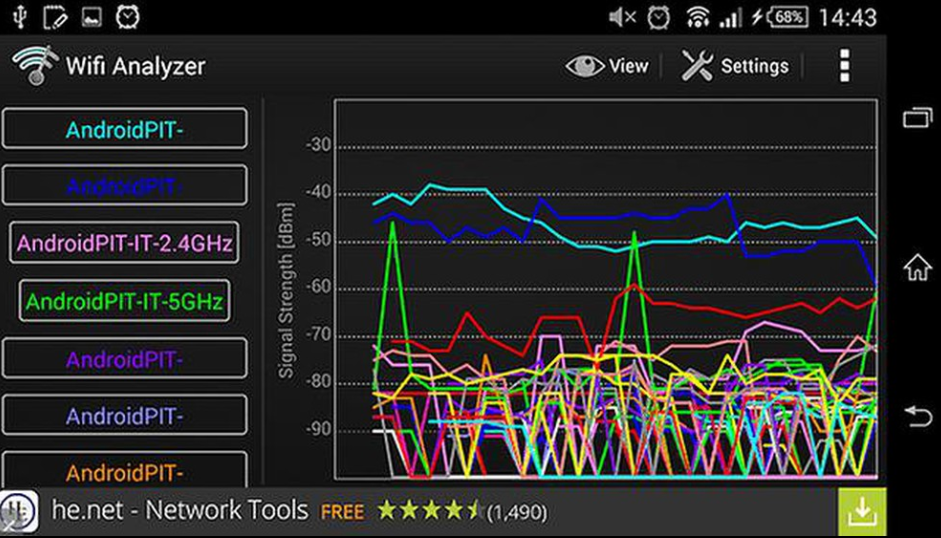Tap the -90 dBm axis label
Image resolution: width=941 pixels, height=538 pixels.
tap(319, 429)
